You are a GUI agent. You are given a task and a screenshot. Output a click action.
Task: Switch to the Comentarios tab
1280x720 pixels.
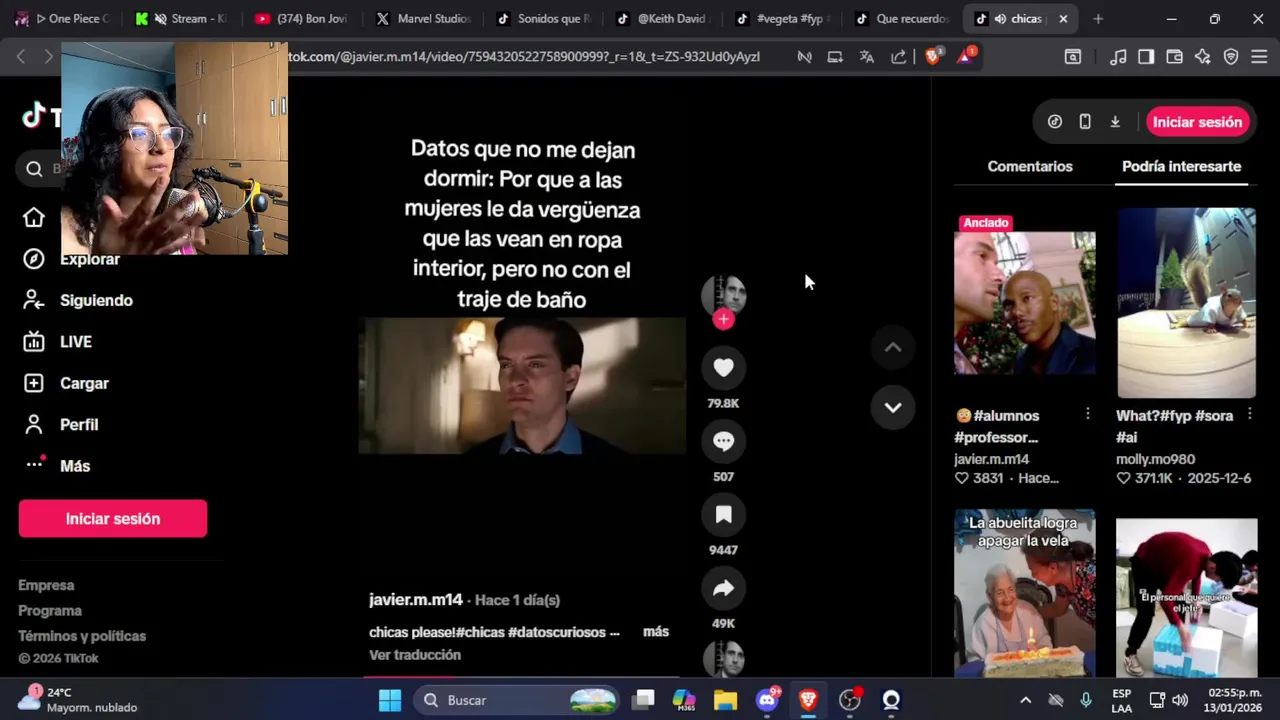click(1030, 166)
